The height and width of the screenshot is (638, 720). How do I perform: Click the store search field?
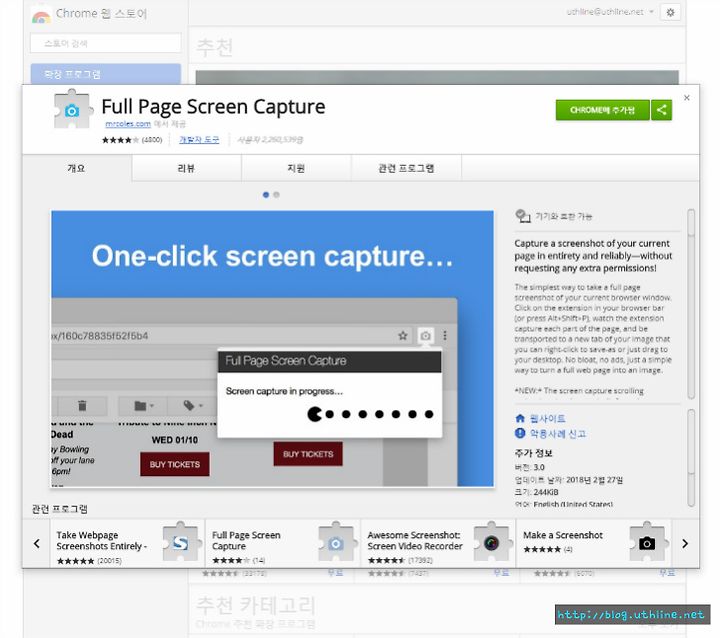click(106, 44)
